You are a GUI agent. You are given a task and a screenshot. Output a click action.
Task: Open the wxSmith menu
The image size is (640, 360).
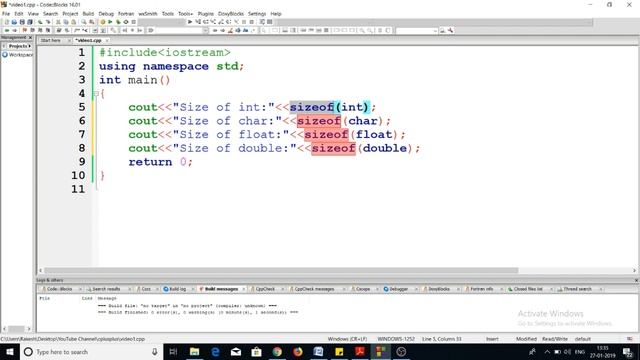coord(148,13)
